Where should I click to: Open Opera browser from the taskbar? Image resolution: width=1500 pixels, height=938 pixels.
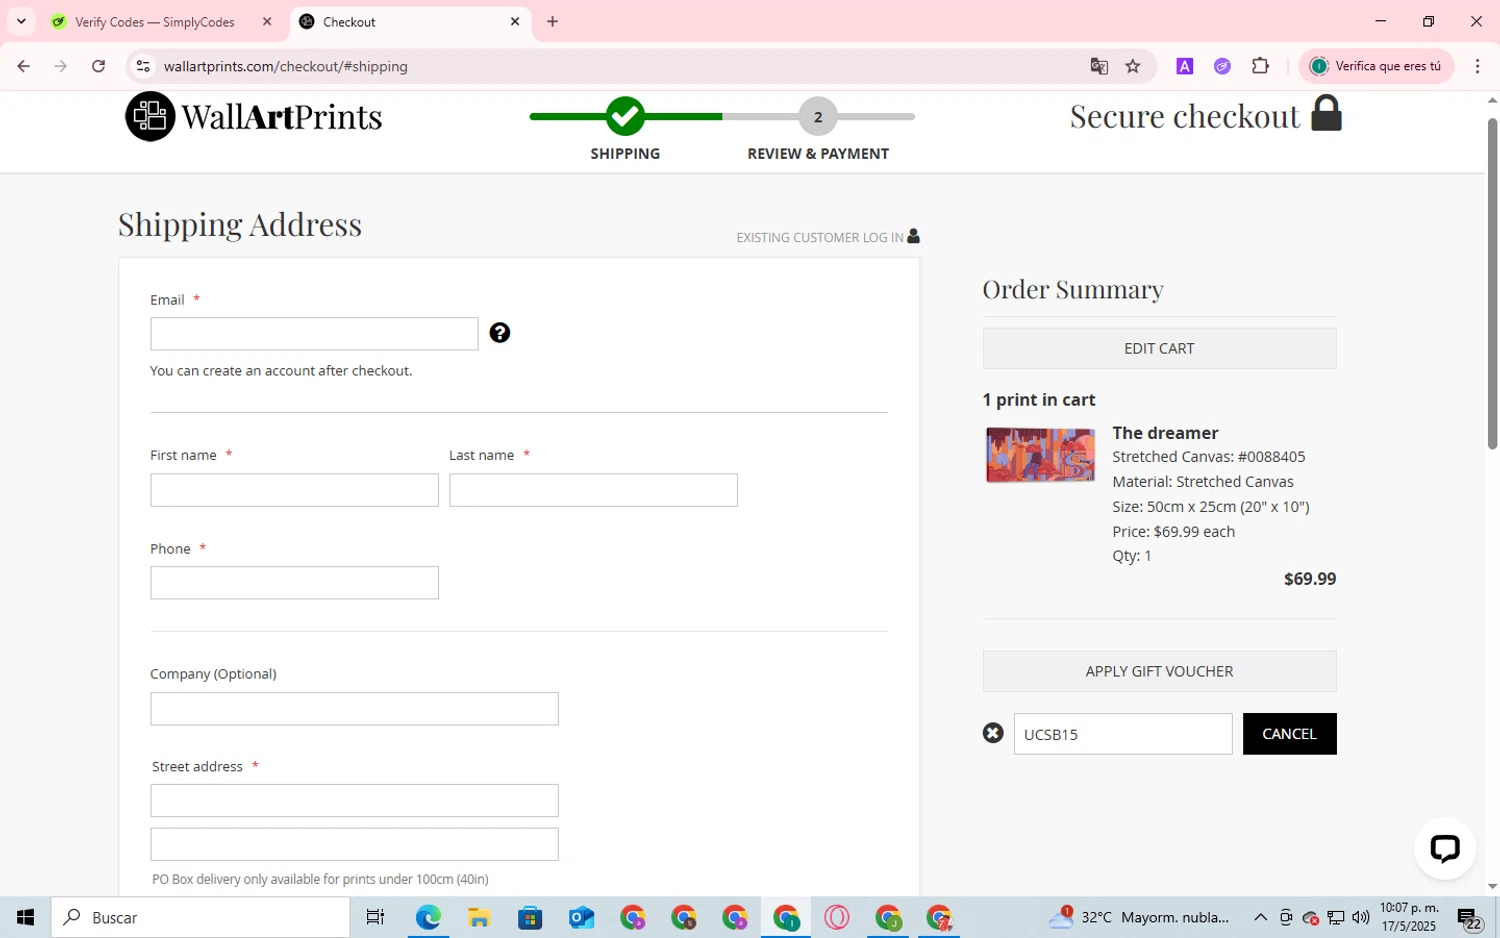[837, 917]
